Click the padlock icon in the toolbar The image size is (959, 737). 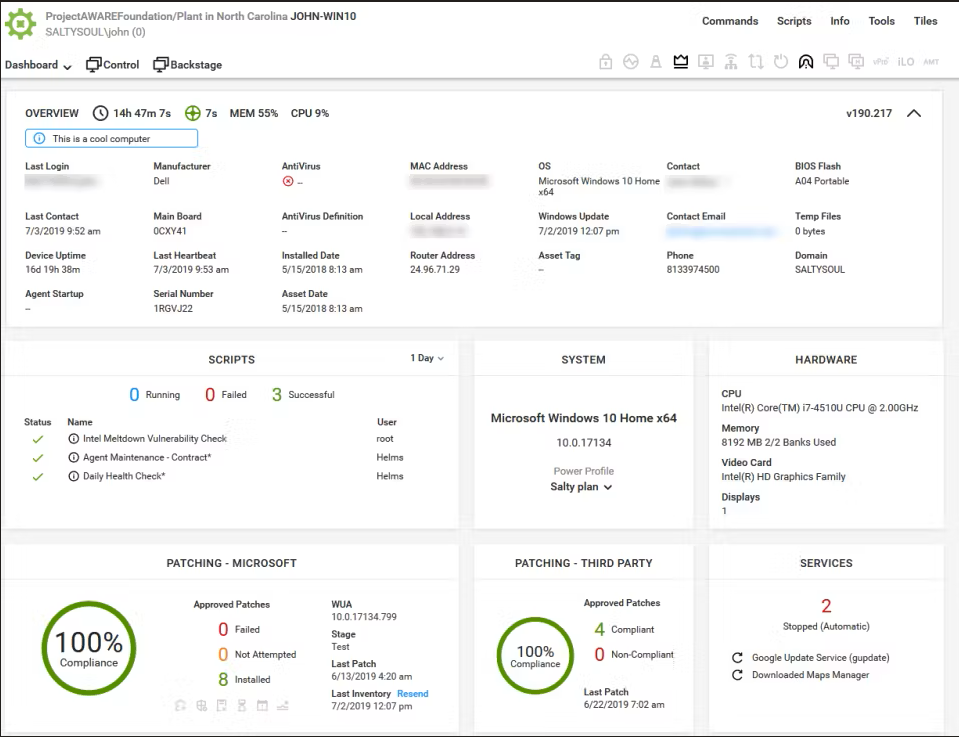click(605, 62)
